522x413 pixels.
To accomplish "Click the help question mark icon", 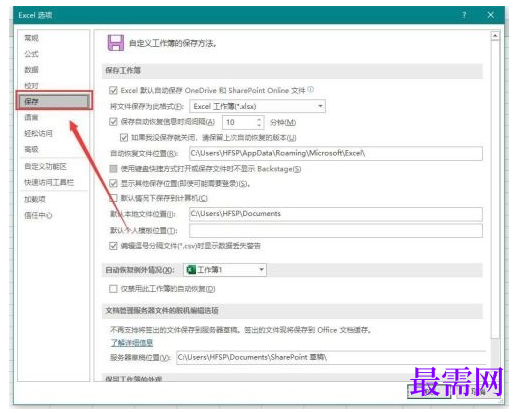I will [464, 15].
